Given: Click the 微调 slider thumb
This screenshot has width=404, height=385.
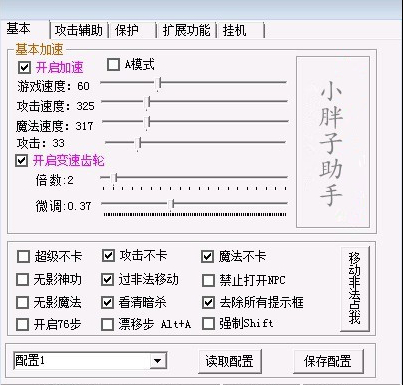Looking at the screenshot, I should tap(171, 204).
